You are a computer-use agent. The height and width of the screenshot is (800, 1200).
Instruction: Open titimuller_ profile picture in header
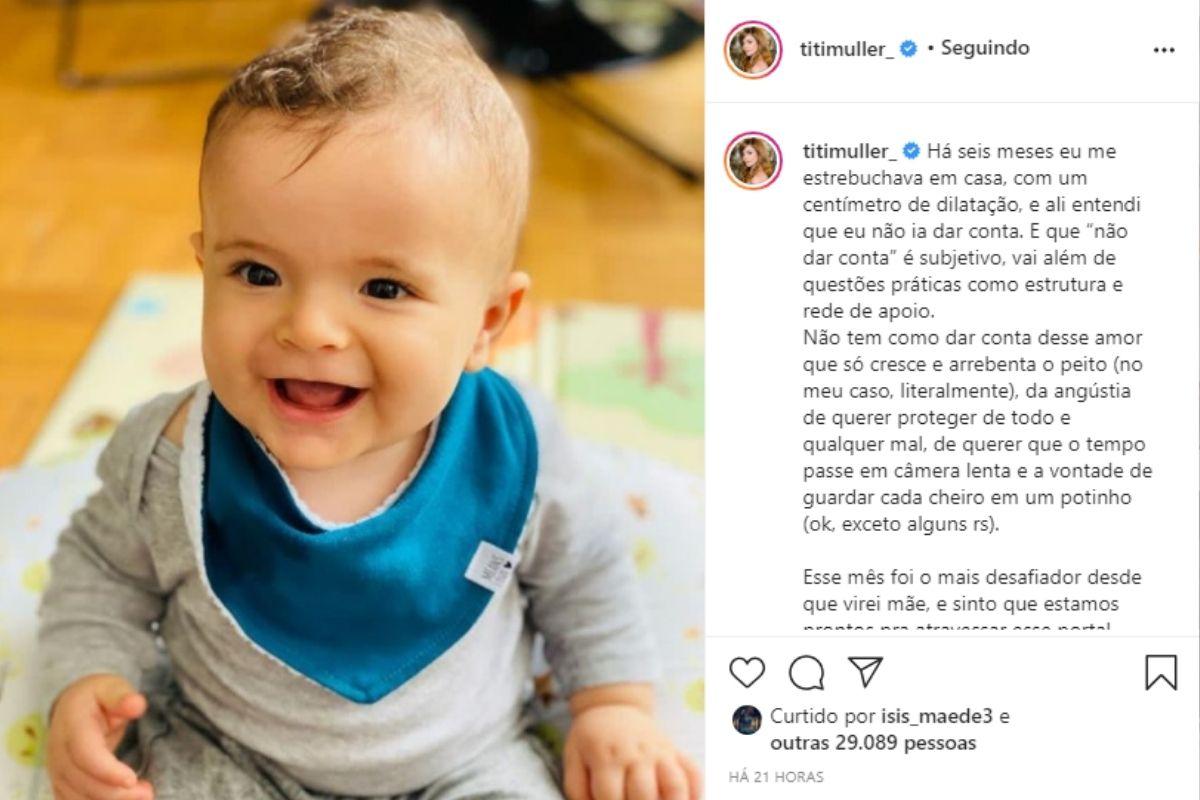click(x=753, y=50)
